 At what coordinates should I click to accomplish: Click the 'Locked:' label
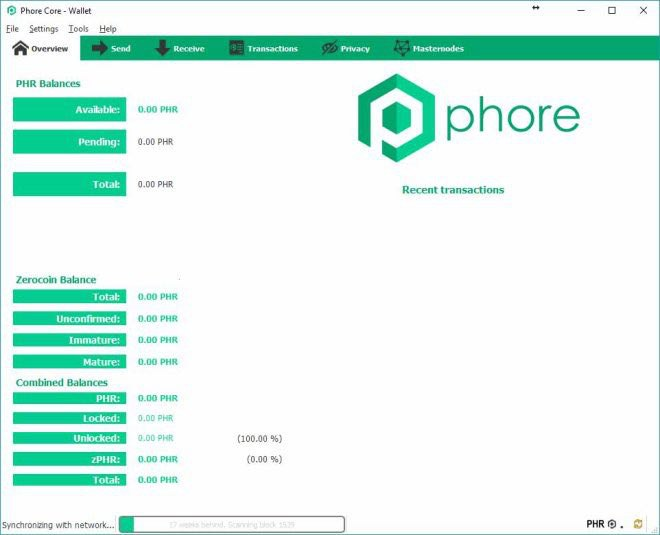tap(69, 418)
